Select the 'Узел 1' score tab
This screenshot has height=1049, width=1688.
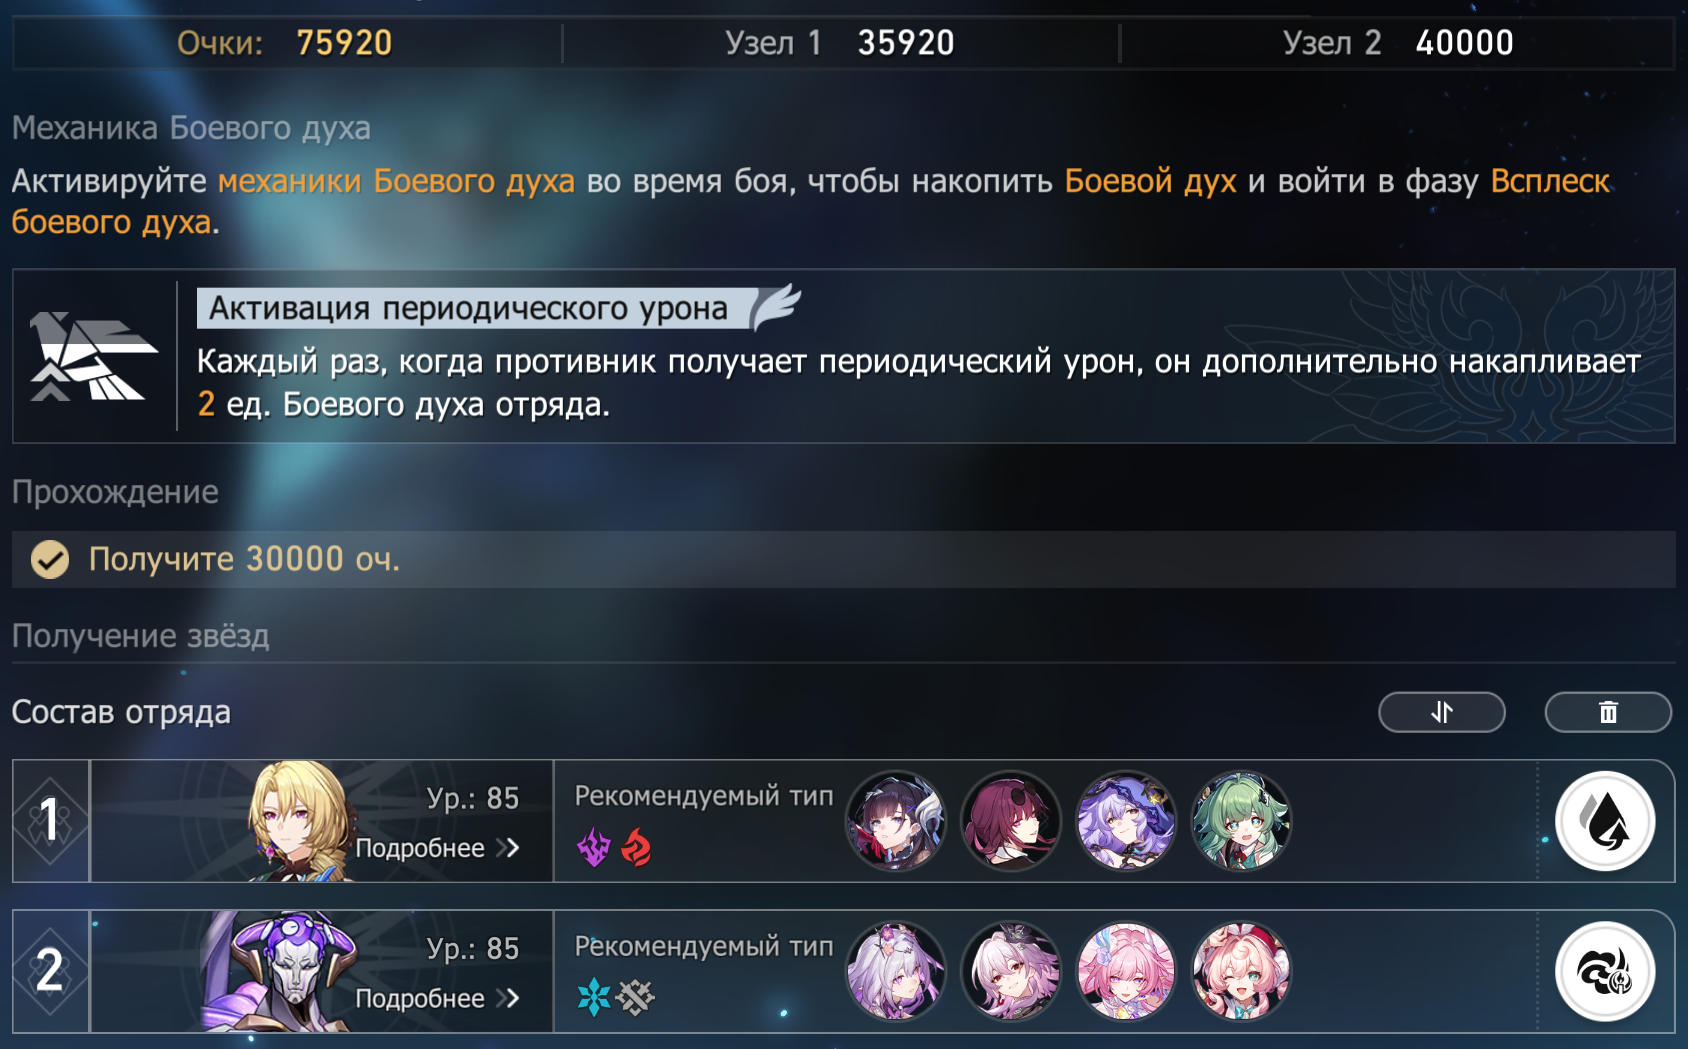(840, 43)
